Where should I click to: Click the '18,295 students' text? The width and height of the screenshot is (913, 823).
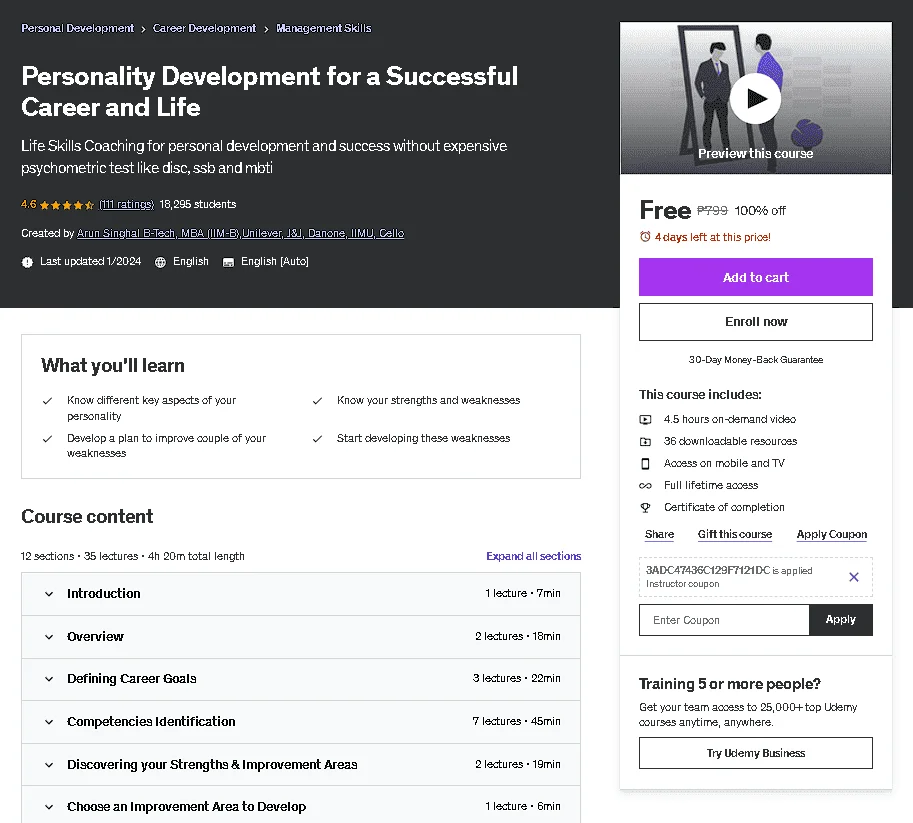[198, 204]
